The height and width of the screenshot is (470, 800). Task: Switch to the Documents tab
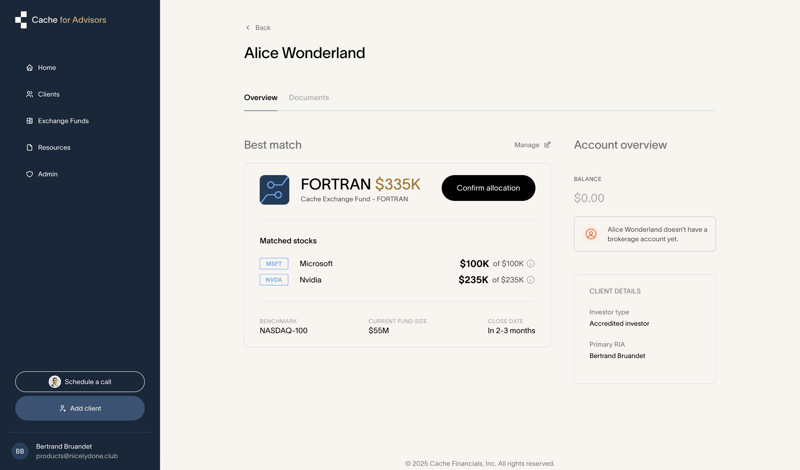pyautogui.click(x=309, y=98)
